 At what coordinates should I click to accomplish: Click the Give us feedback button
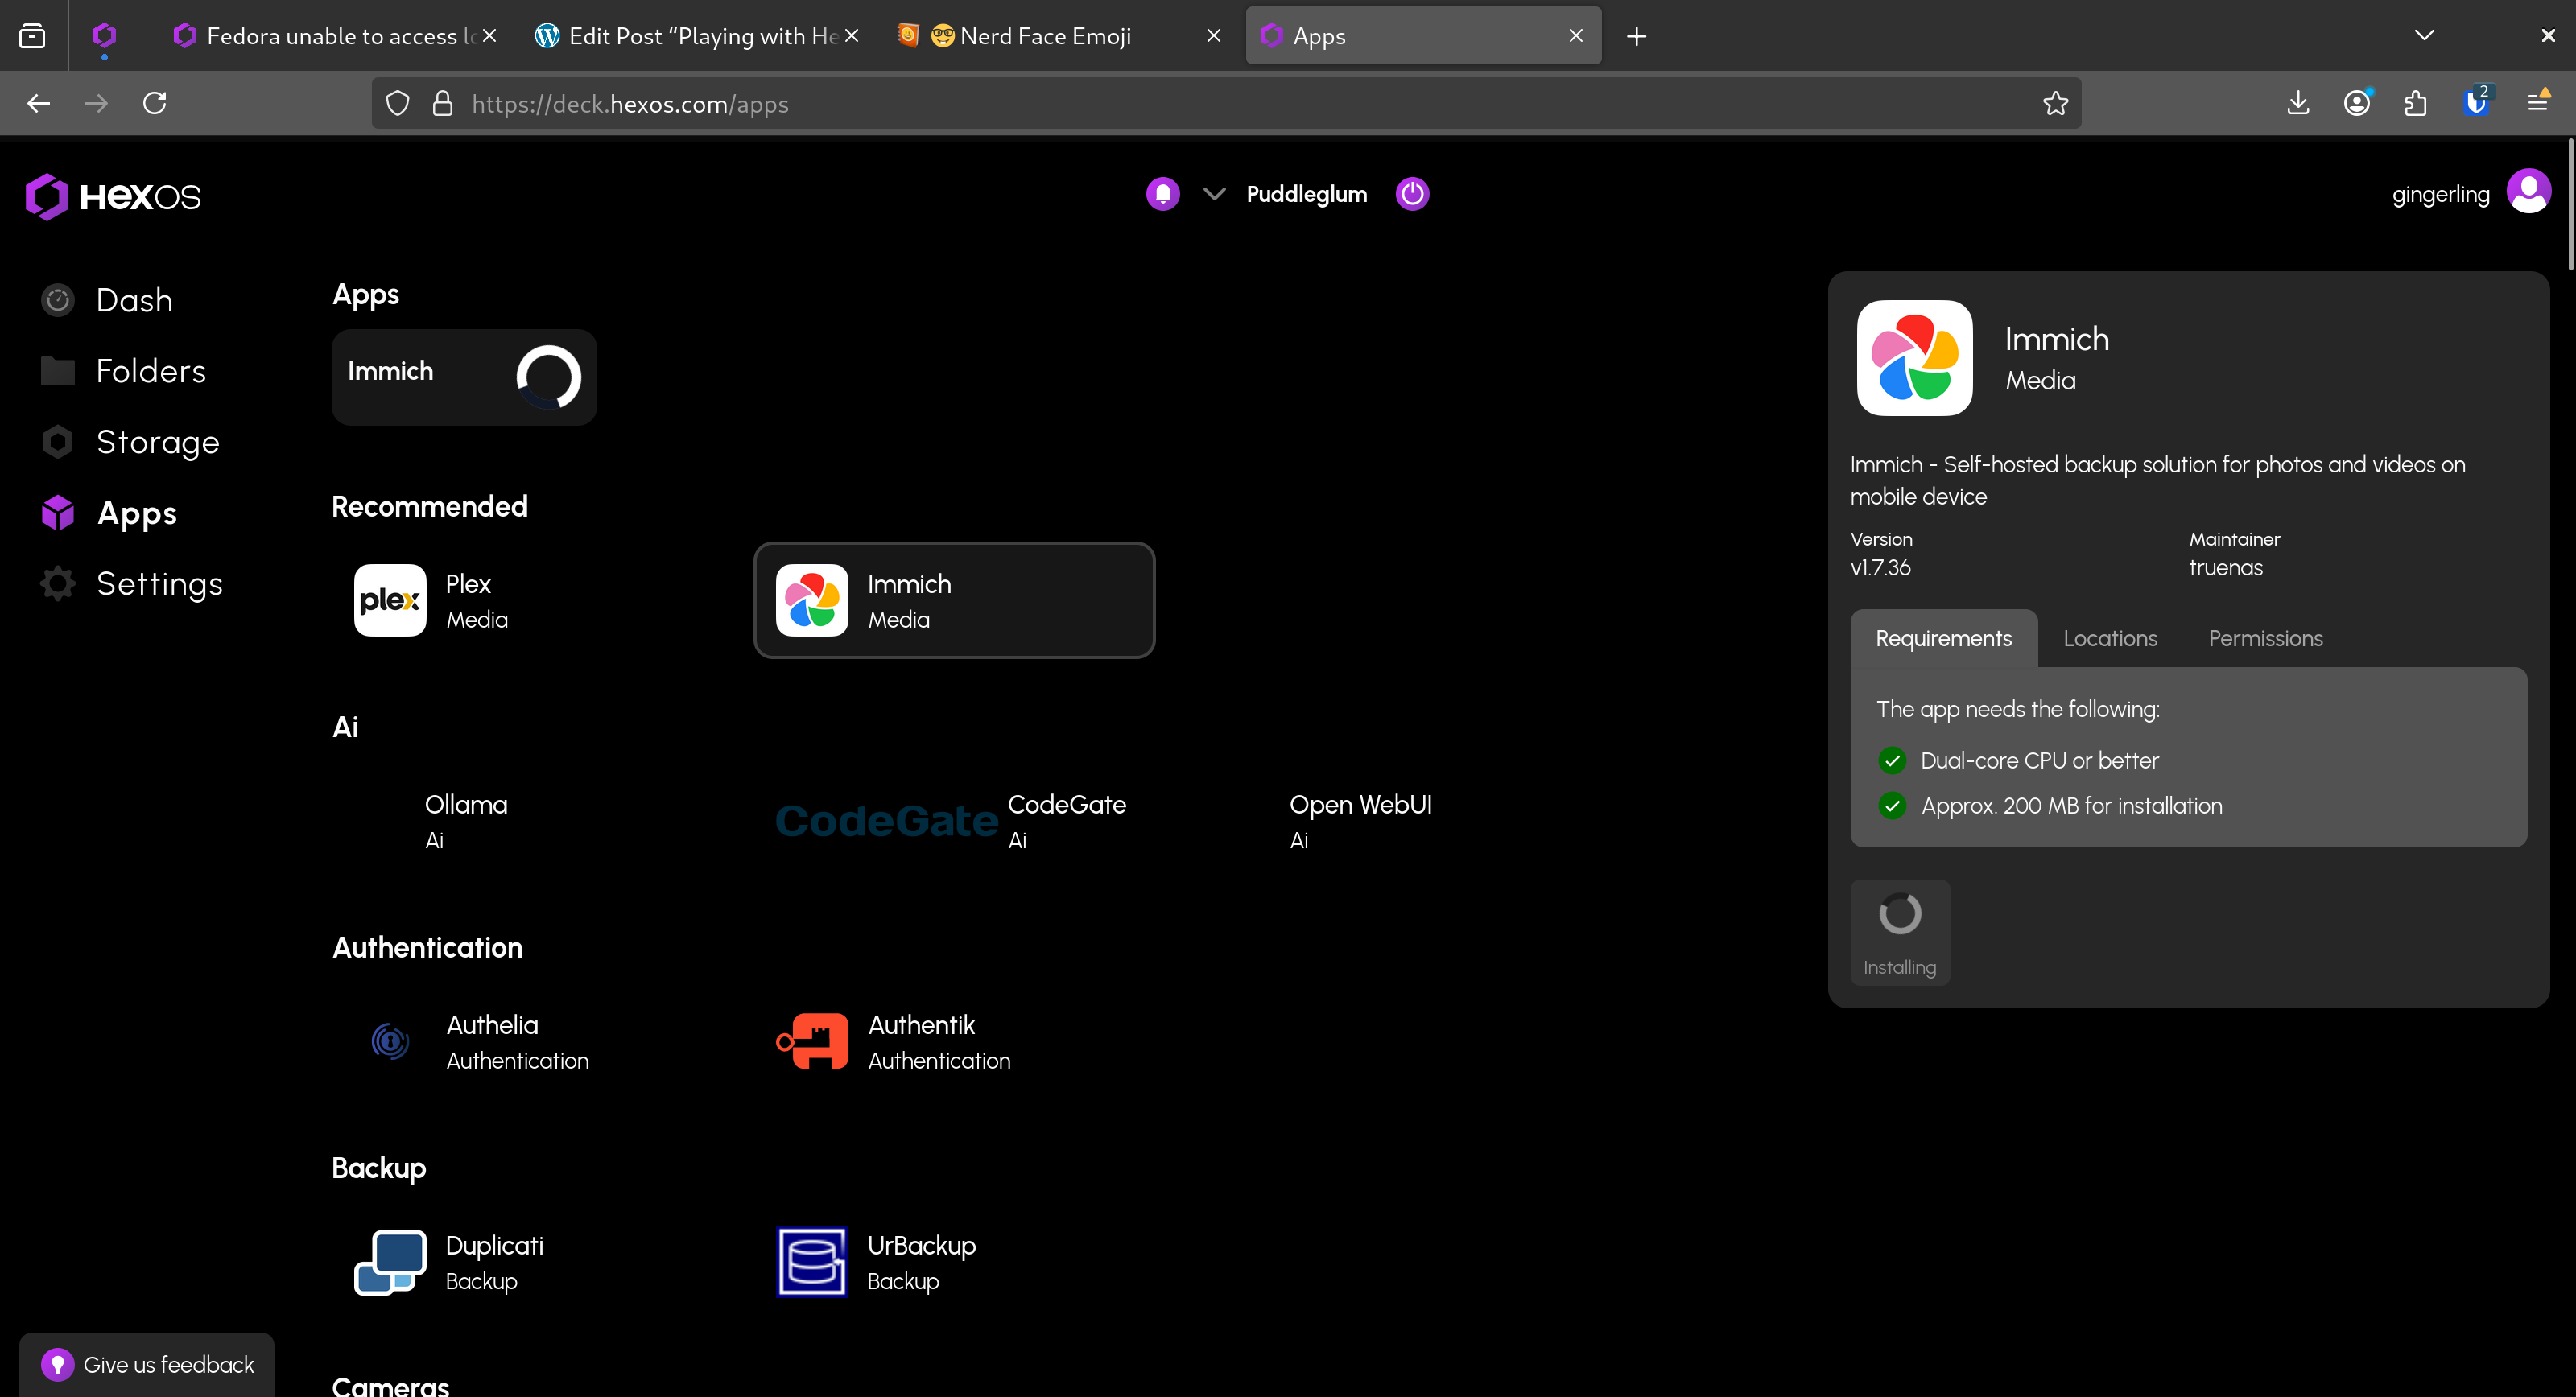[x=147, y=1364]
